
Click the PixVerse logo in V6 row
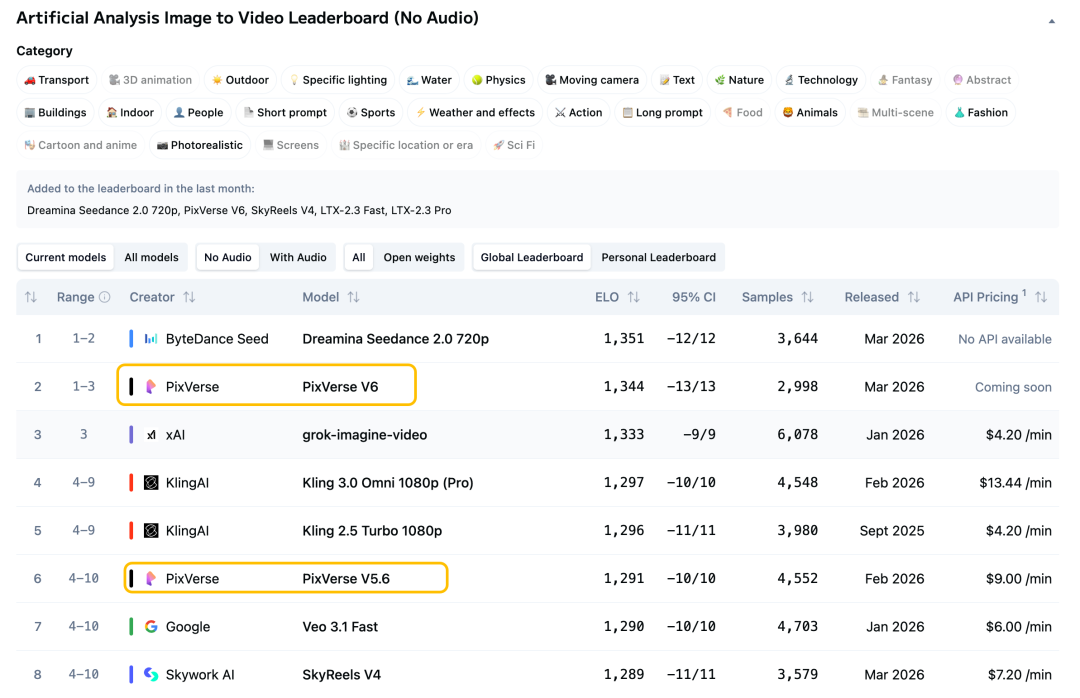(151, 387)
